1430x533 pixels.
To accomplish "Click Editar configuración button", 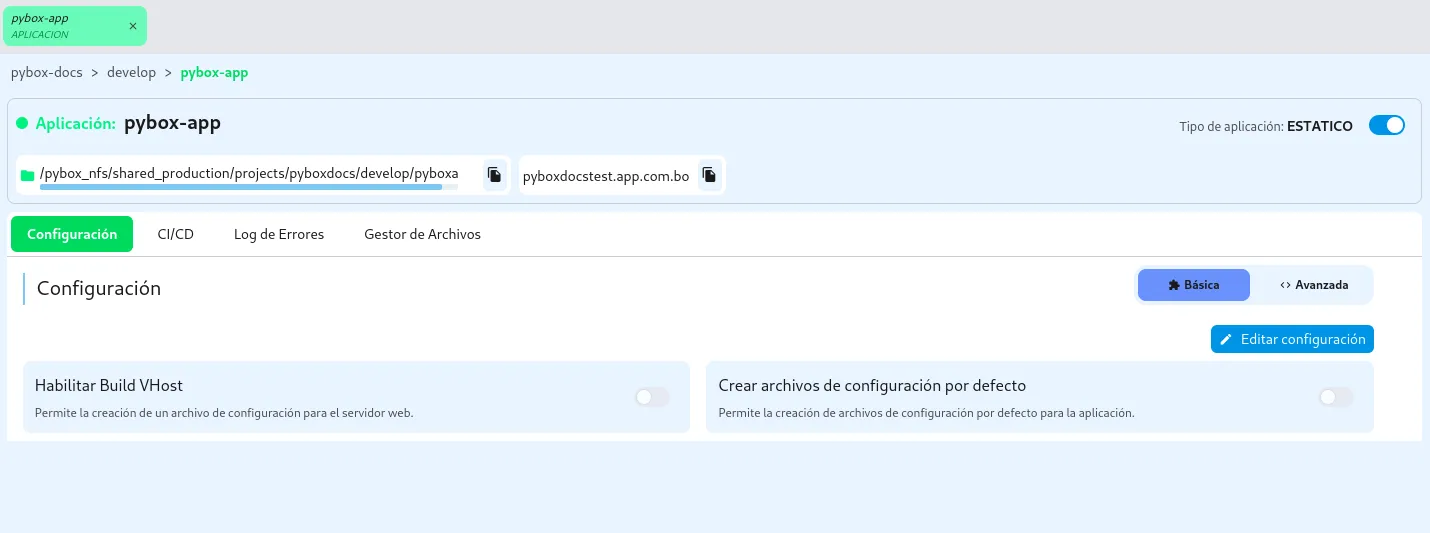I will coord(1292,339).
